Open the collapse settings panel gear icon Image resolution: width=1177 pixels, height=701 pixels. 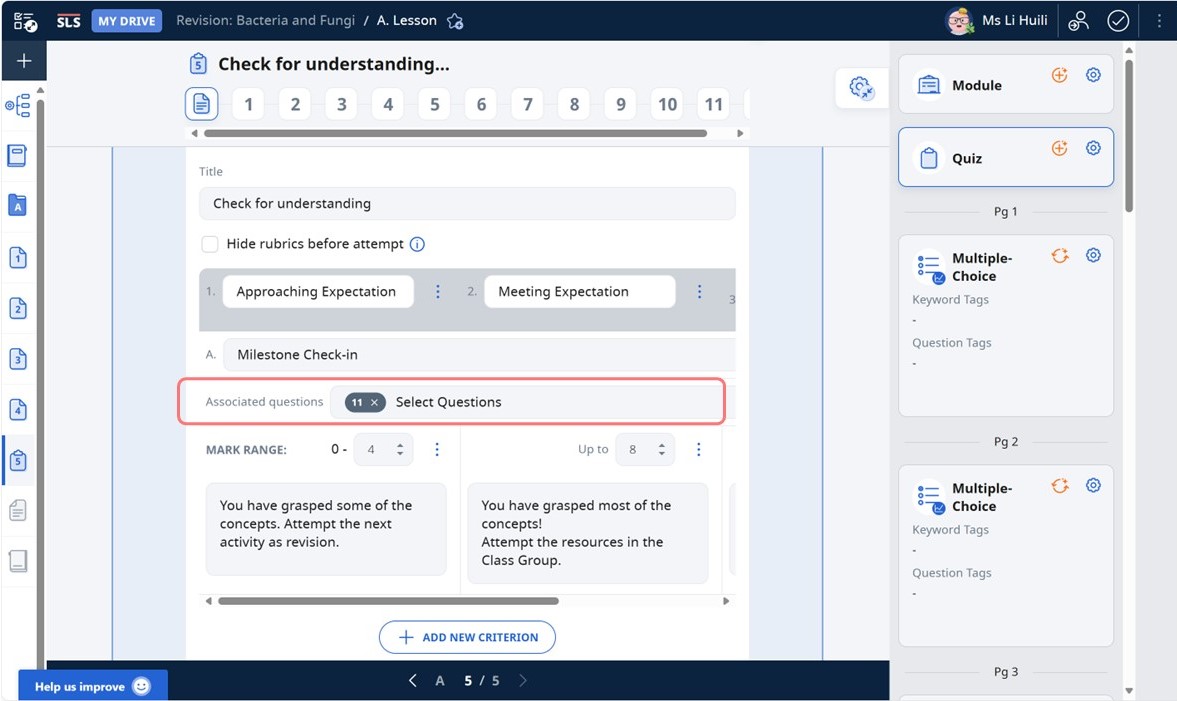861,88
